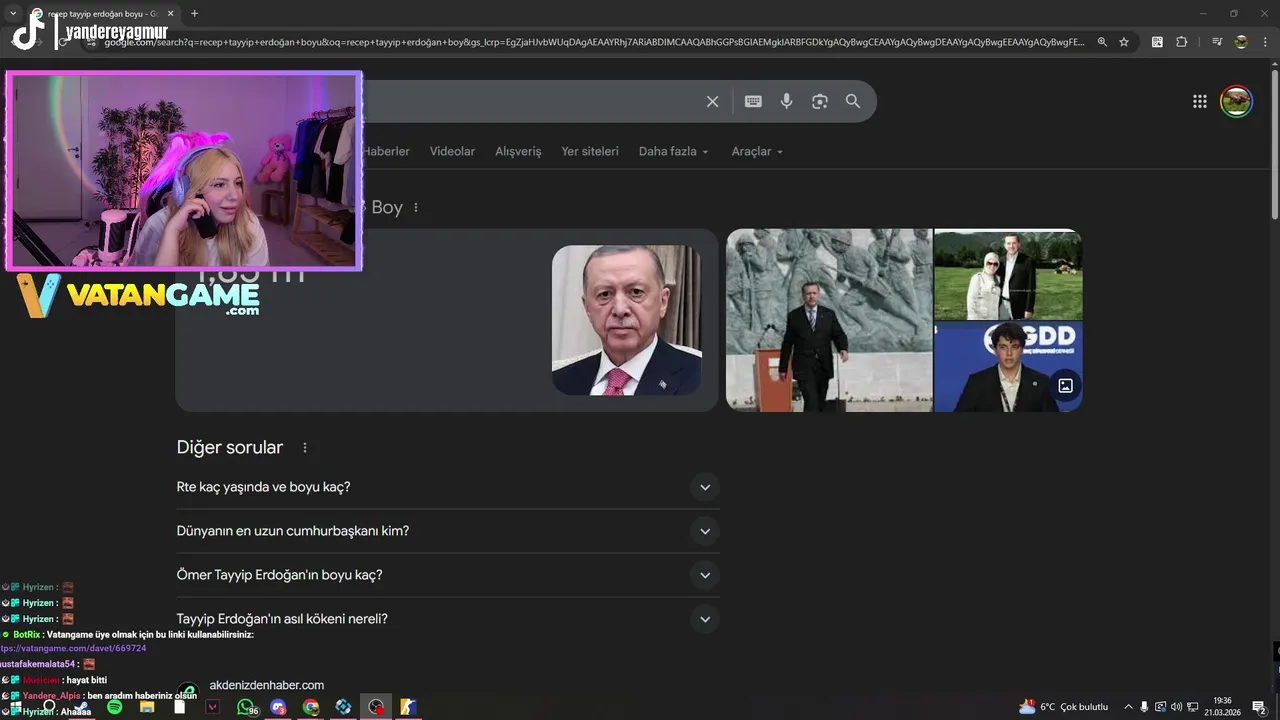Expand 'Dünyanın en uzun cumhurbaşkanı kim?'
1280x720 pixels.
448,531
